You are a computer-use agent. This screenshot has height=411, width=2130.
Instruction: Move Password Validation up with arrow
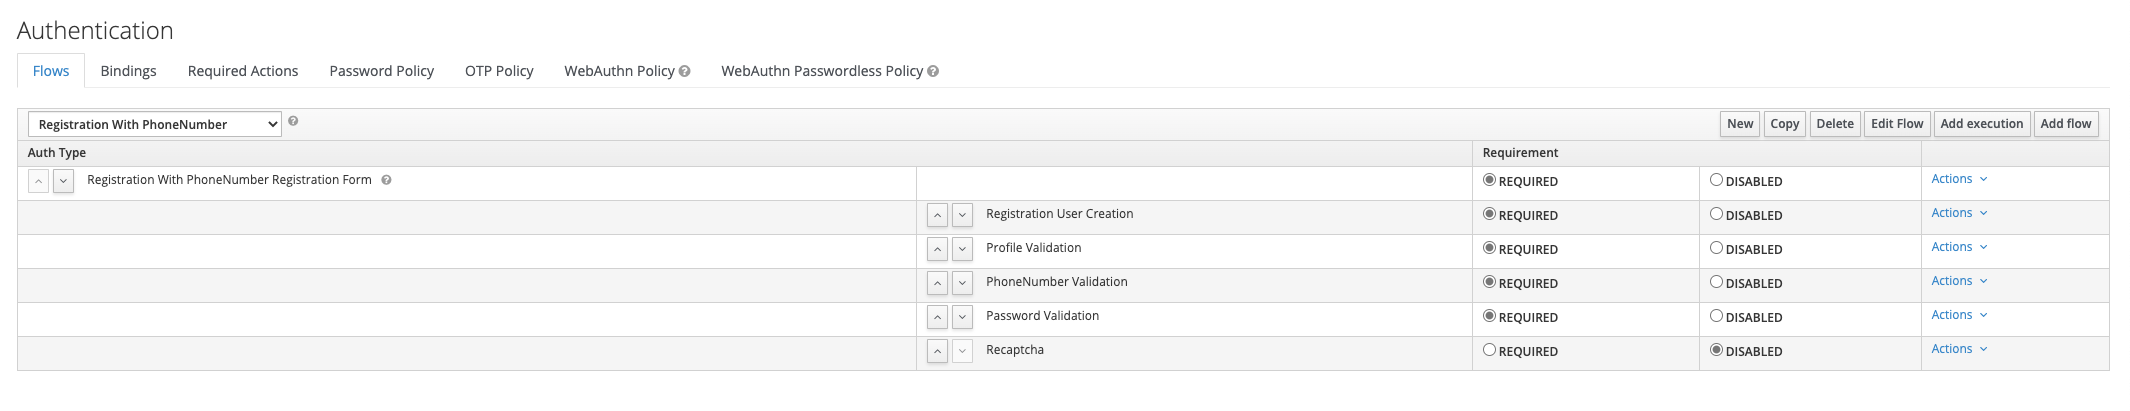tap(937, 317)
